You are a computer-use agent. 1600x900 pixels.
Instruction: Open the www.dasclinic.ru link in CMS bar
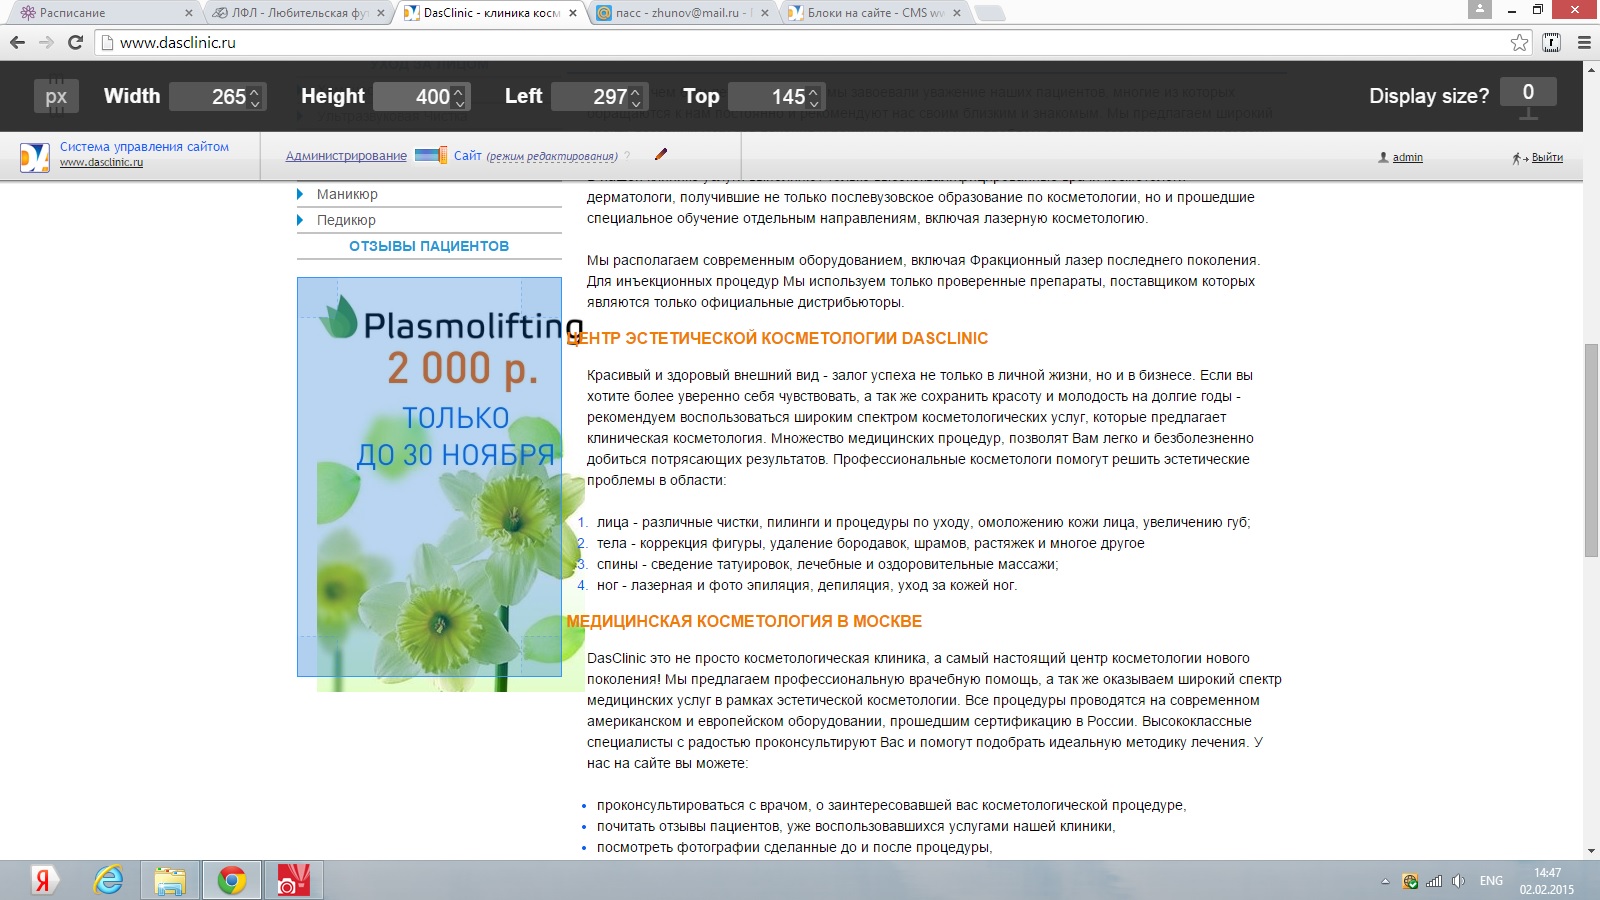[x=101, y=162]
